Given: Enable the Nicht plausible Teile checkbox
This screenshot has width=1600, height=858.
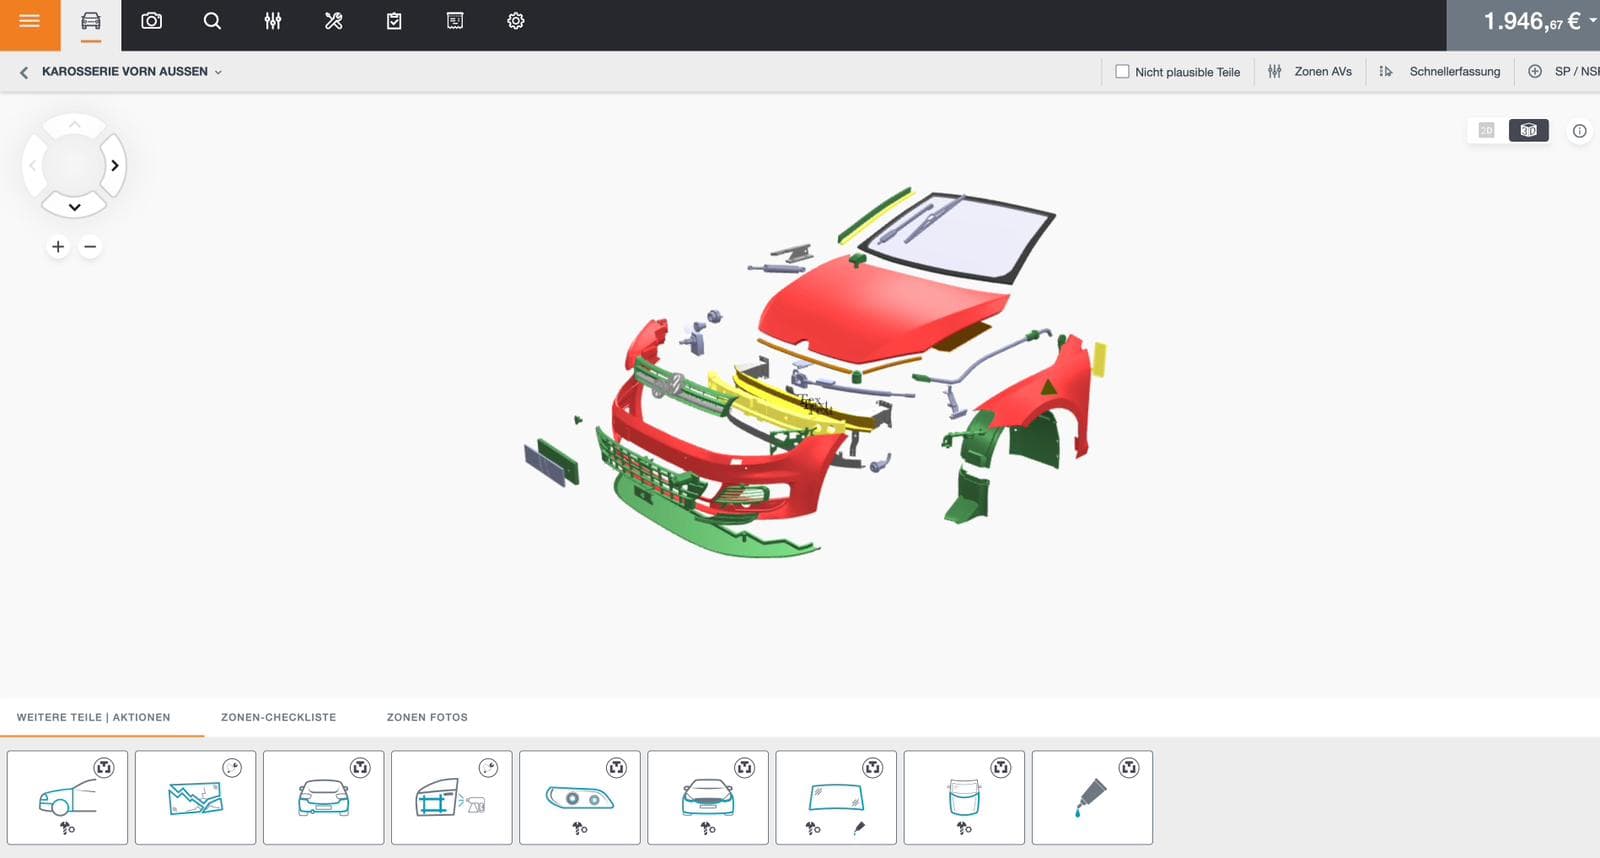Looking at the screenshot, I should (x=1122, y=72).
